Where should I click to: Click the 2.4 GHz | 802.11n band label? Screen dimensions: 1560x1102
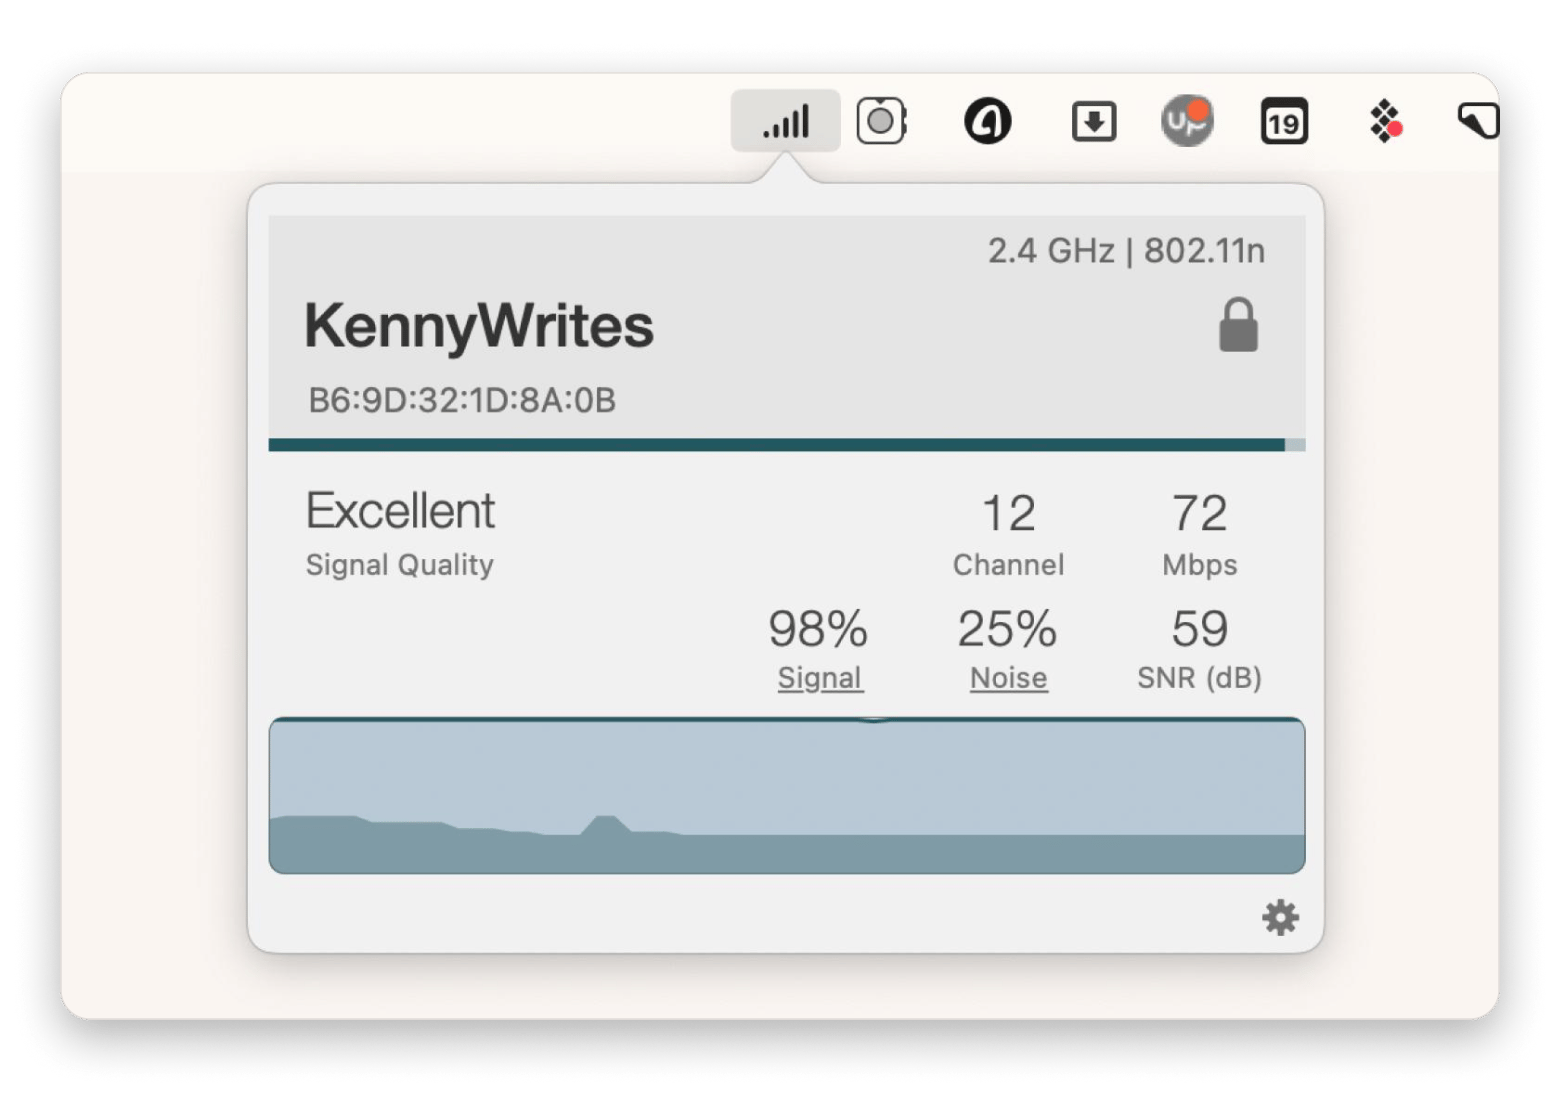[1126, 251]
